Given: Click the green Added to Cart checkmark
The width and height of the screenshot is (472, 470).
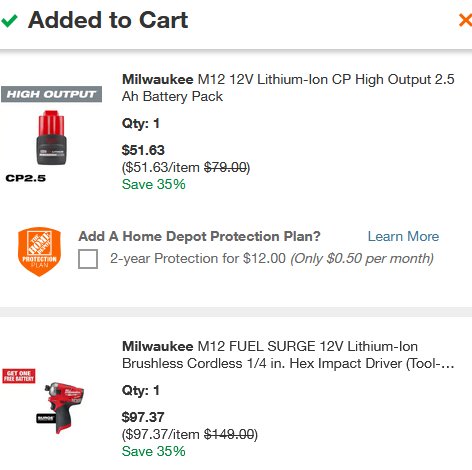Looking at the screenshot, I should (9, 21).
